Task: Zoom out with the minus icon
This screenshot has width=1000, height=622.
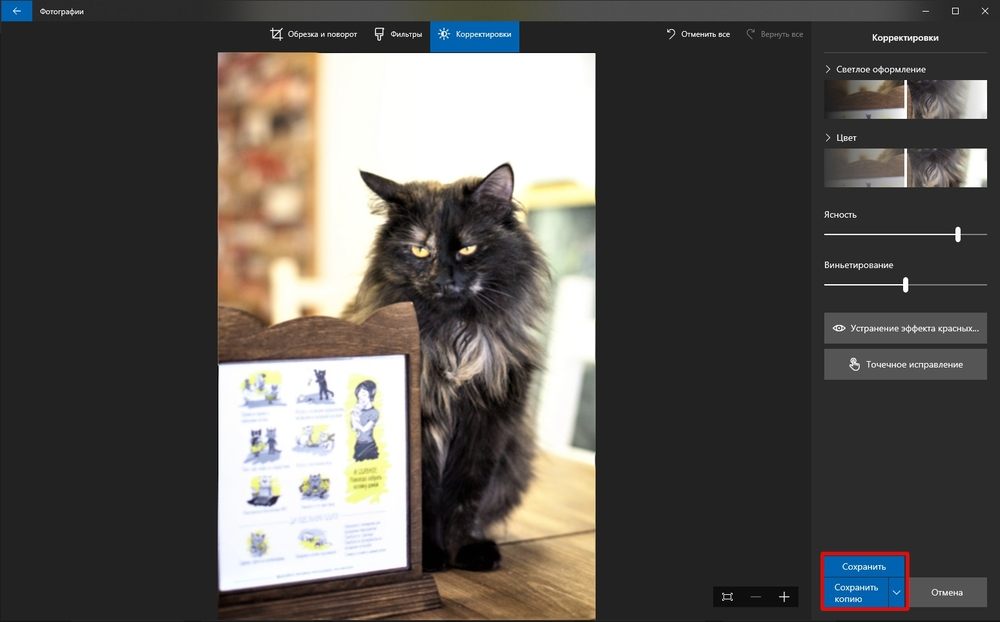Action: 756,597
